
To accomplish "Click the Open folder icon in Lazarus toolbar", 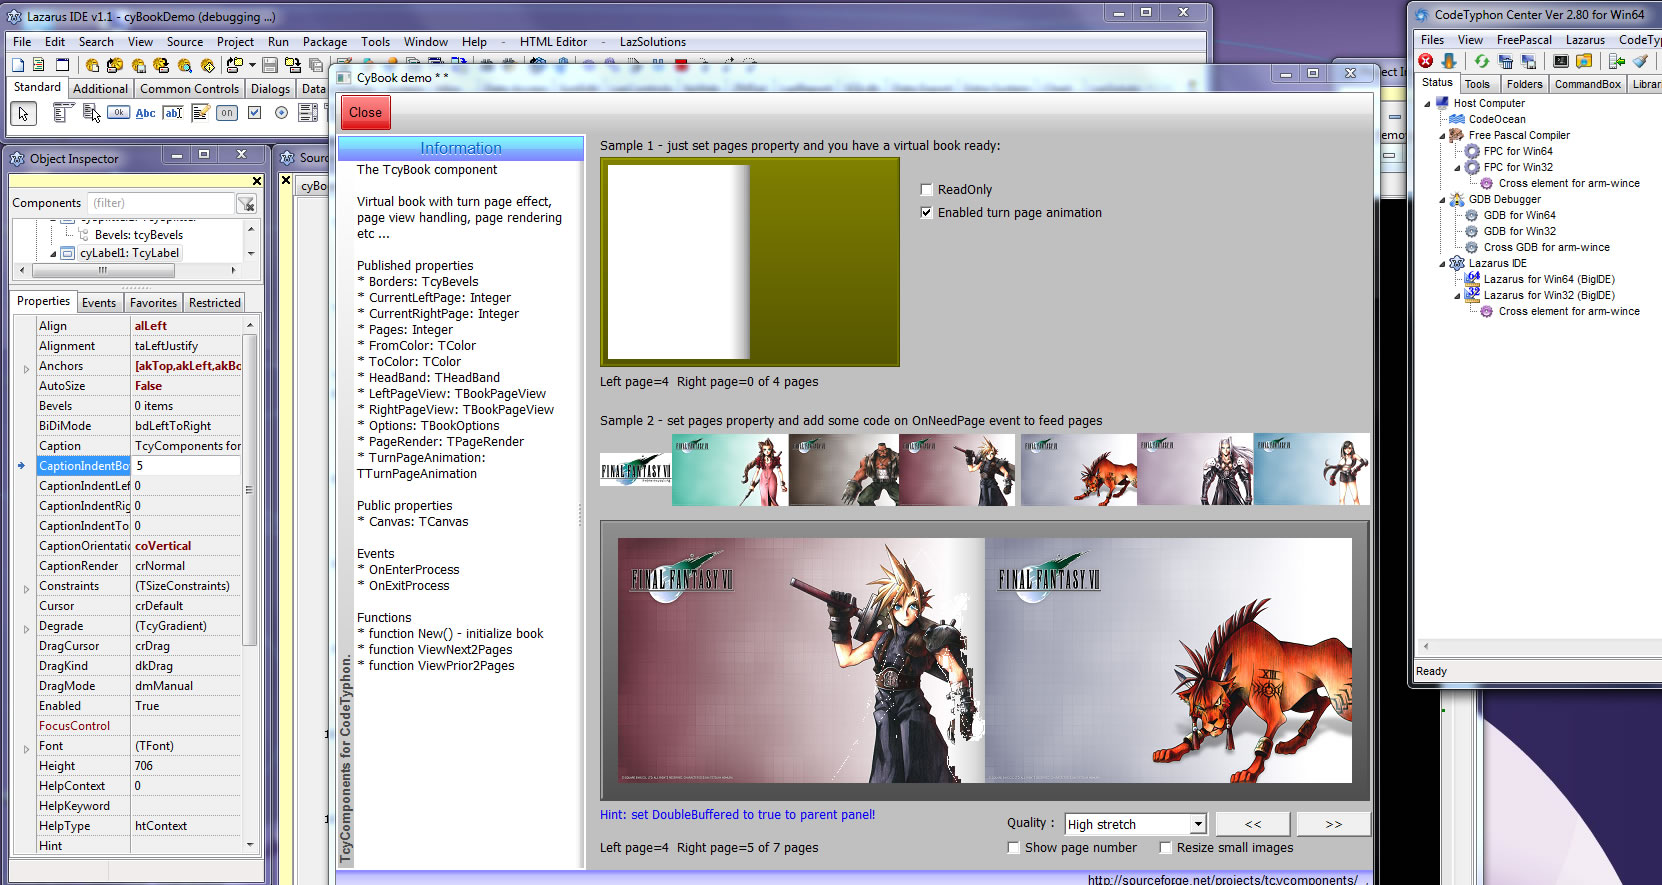I will (x=235, y=65).
